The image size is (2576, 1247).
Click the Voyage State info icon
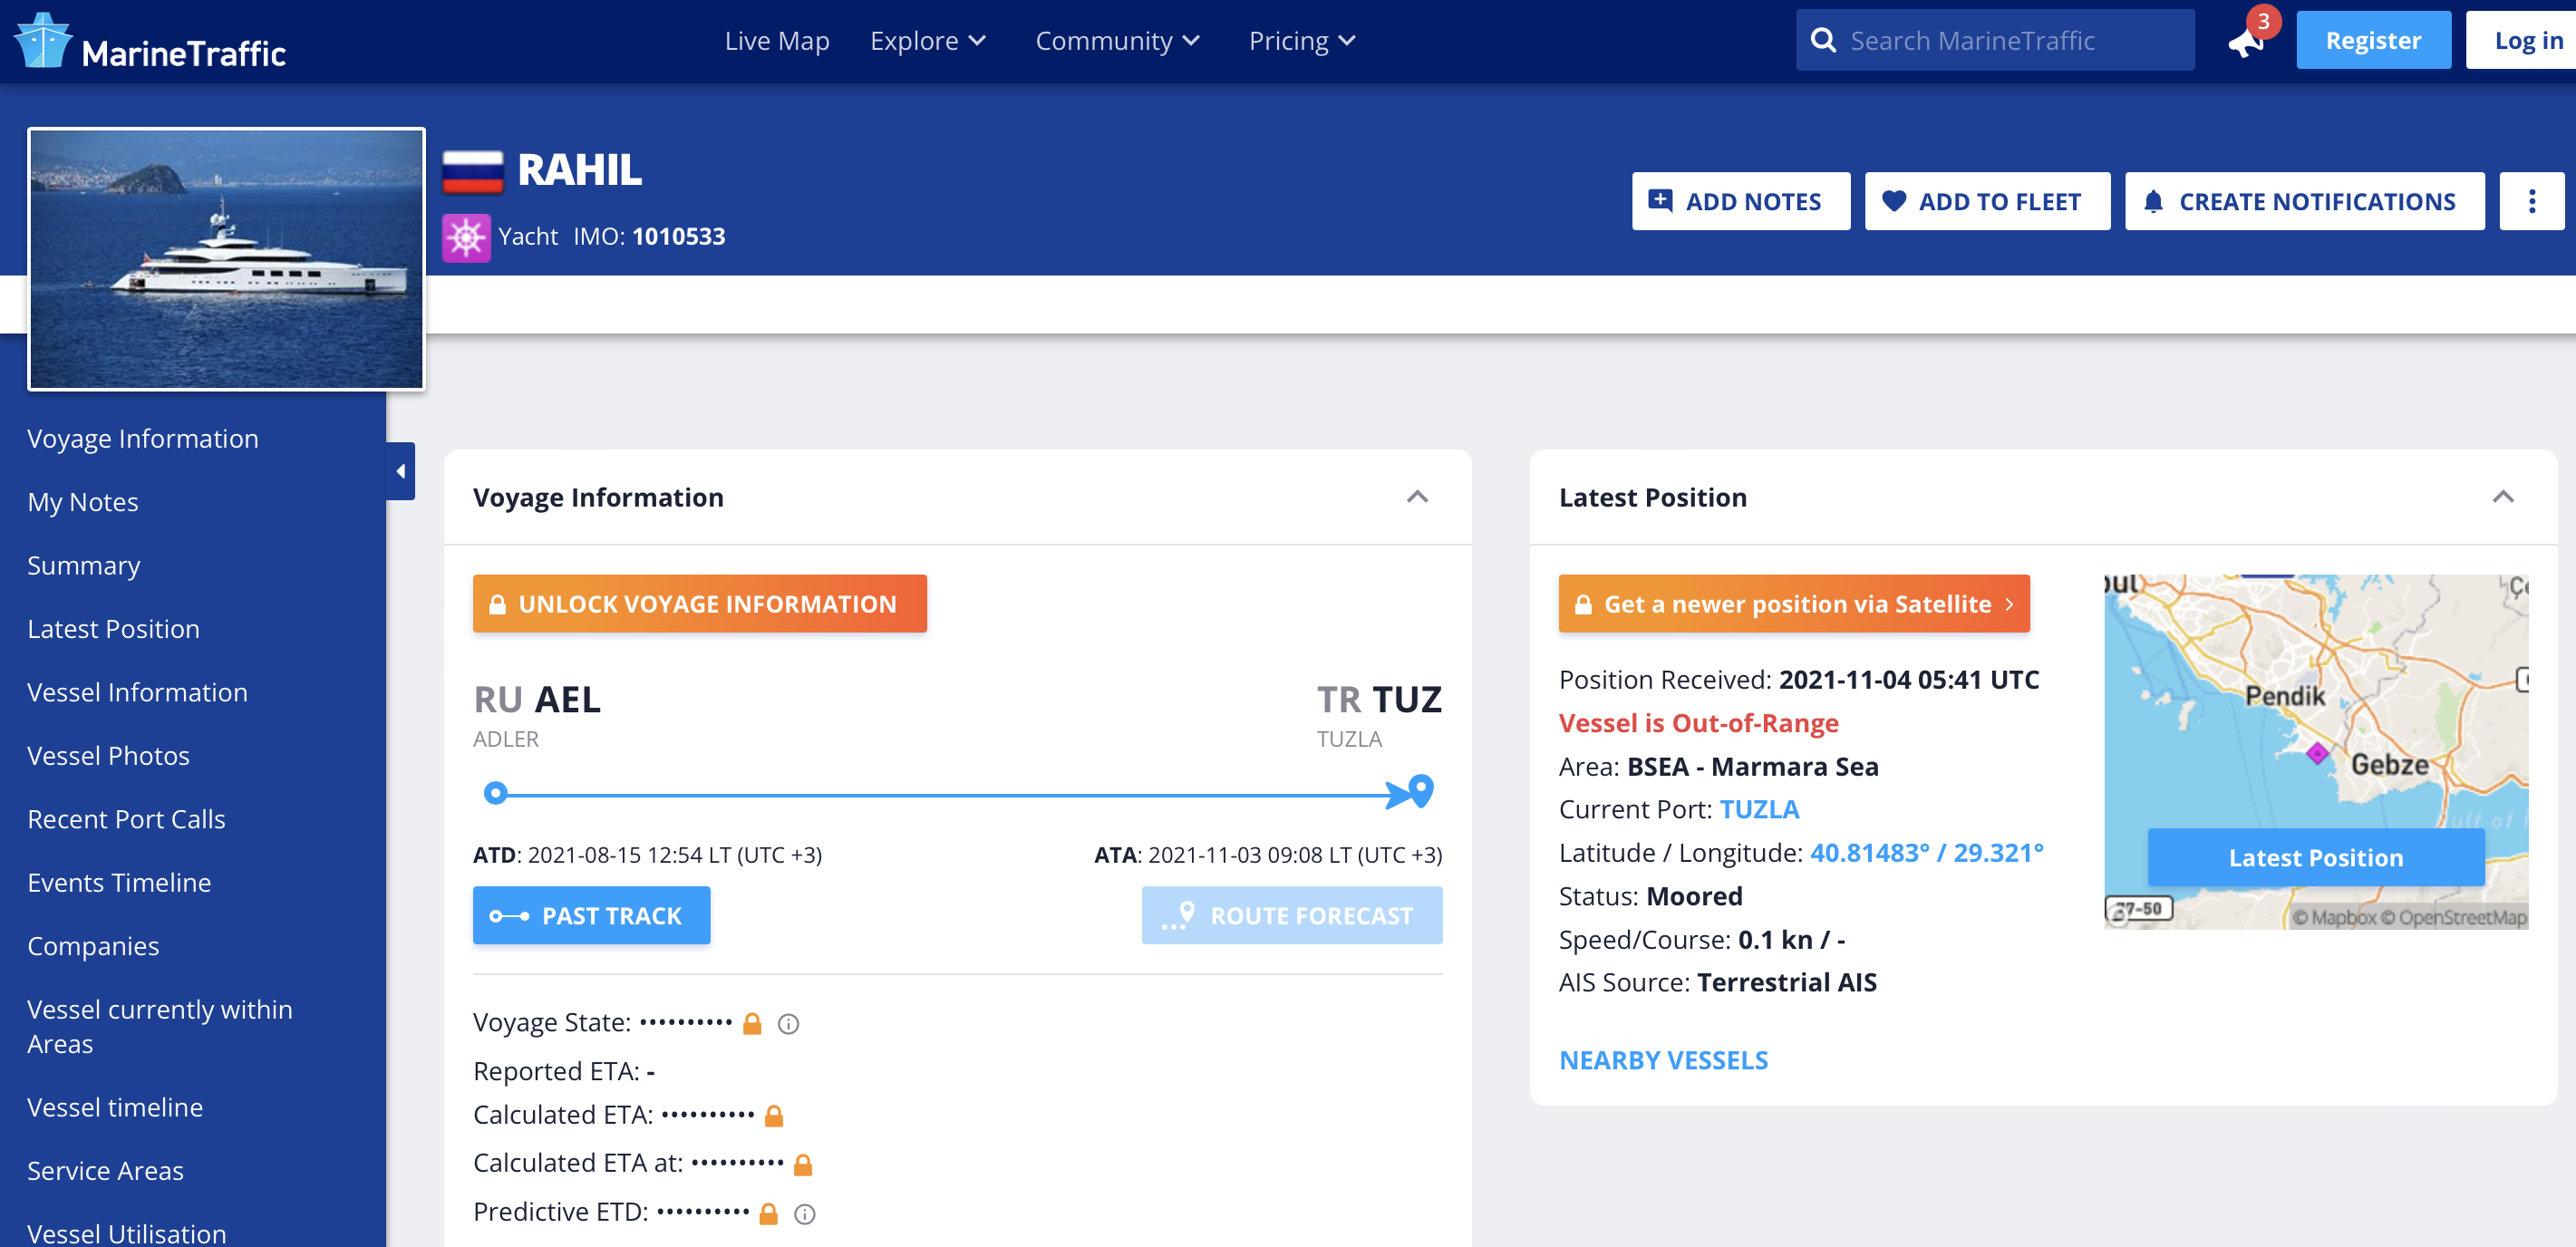pyautogui.click(x=788, y=1023)
